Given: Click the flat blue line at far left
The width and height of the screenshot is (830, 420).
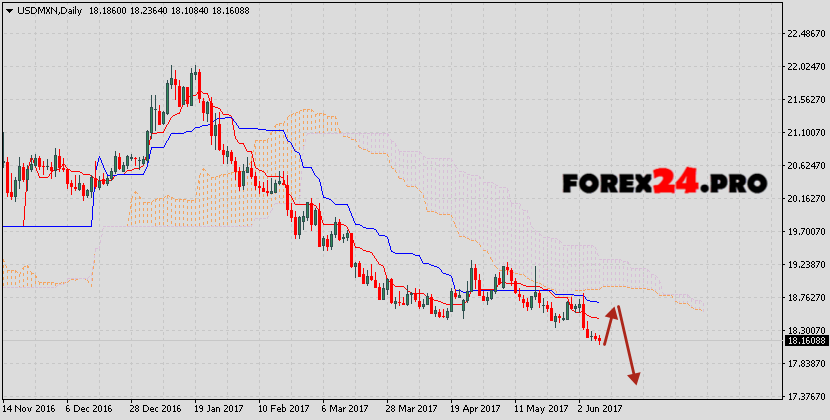Looking at the screenshot, I should [x=45, y=226].
